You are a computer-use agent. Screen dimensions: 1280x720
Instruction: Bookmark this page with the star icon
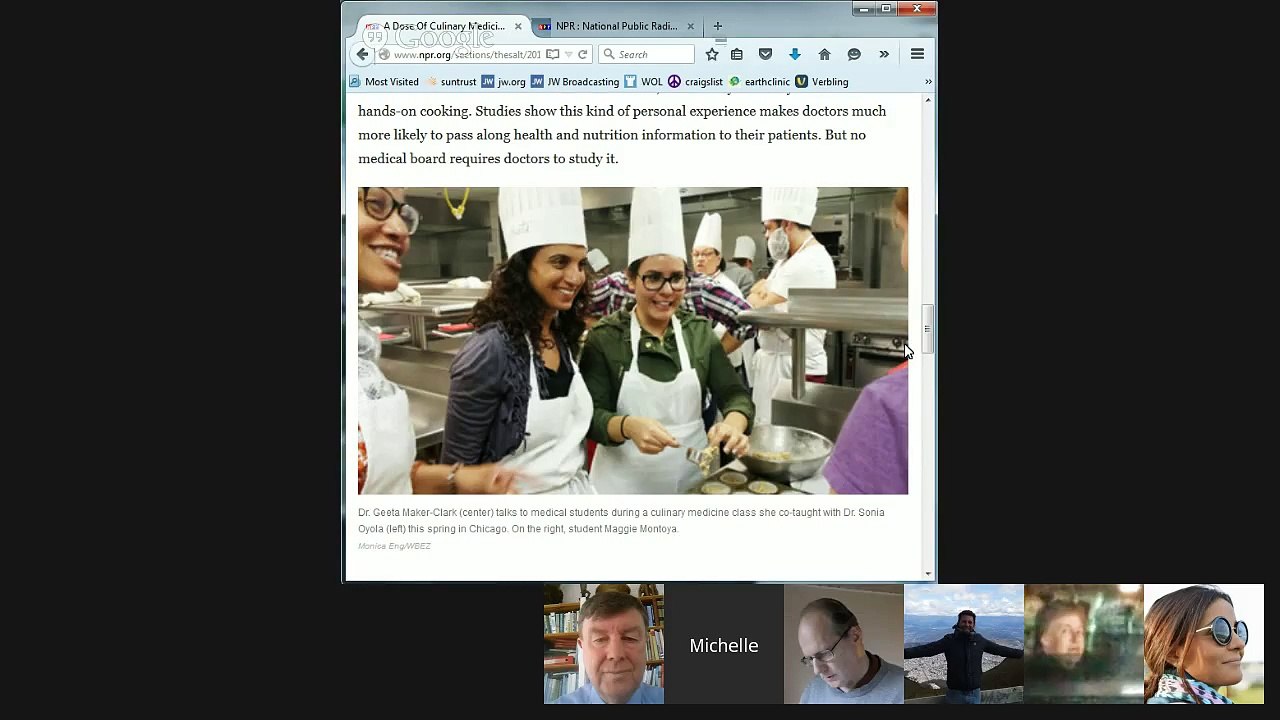(x=712, y=54)
